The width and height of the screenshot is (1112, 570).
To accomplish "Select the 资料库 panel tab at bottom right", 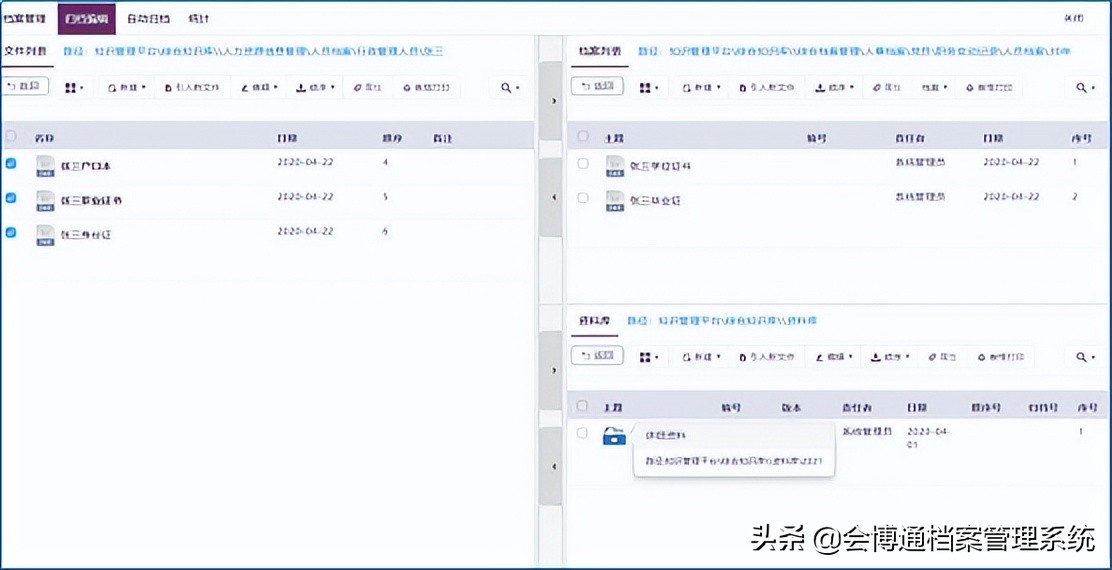I will 594,320.
